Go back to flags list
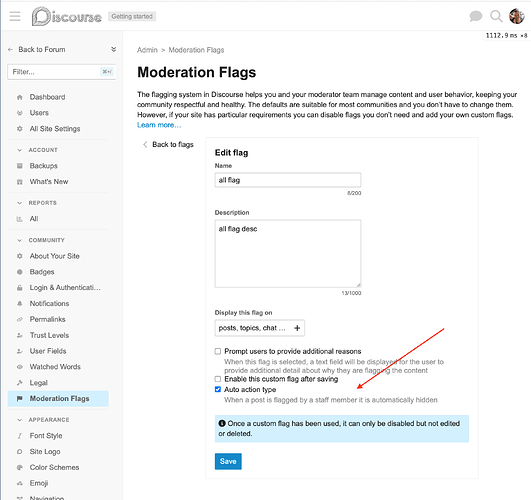 168,145
